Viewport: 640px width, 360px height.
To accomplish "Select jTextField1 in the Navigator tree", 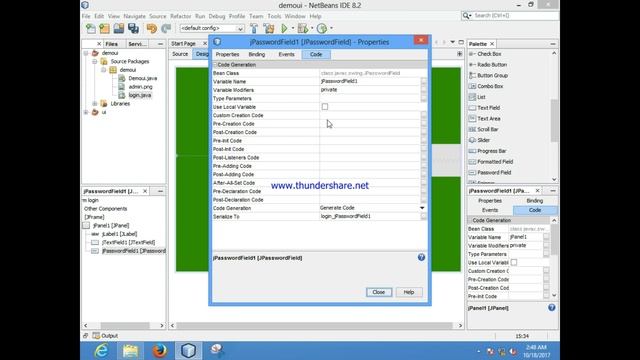I will (x=128, y=242).
